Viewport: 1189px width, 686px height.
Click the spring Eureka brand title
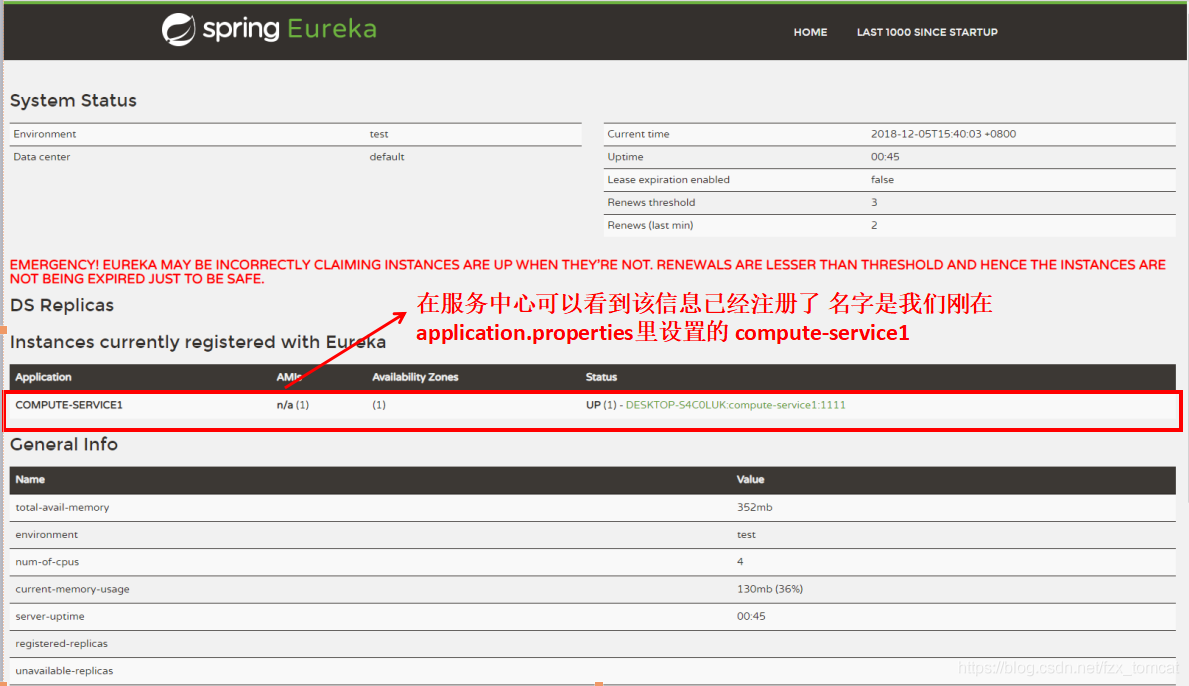pos(289,29)
